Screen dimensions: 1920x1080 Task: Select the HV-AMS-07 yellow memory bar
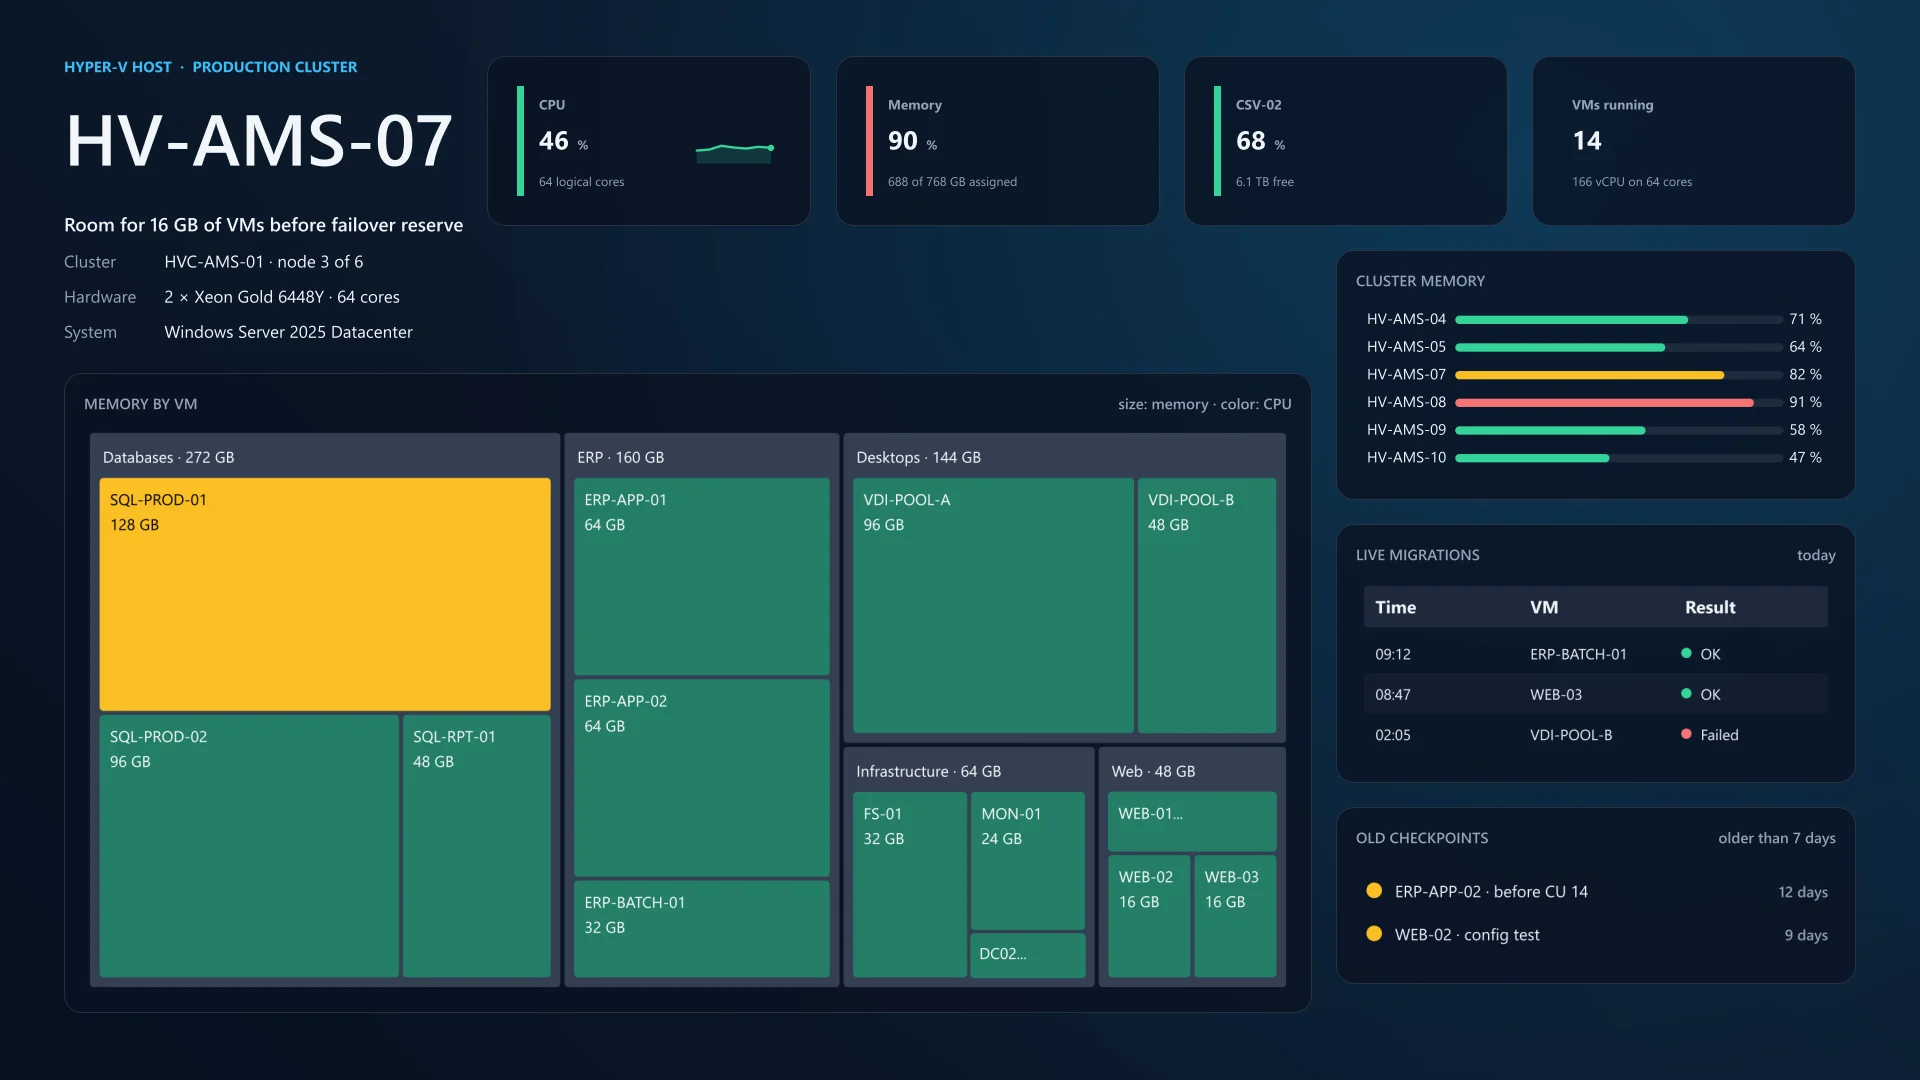(1619, 375)
